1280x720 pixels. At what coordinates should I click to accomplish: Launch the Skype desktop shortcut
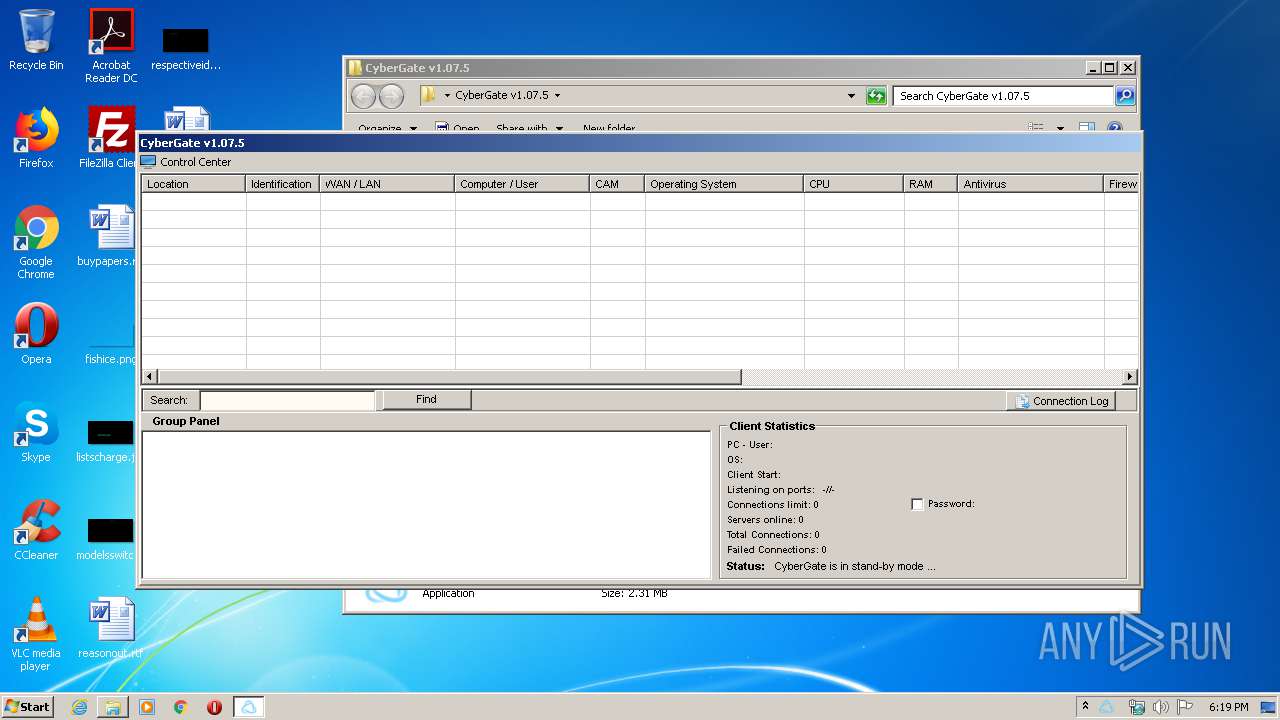coord(36,432)
